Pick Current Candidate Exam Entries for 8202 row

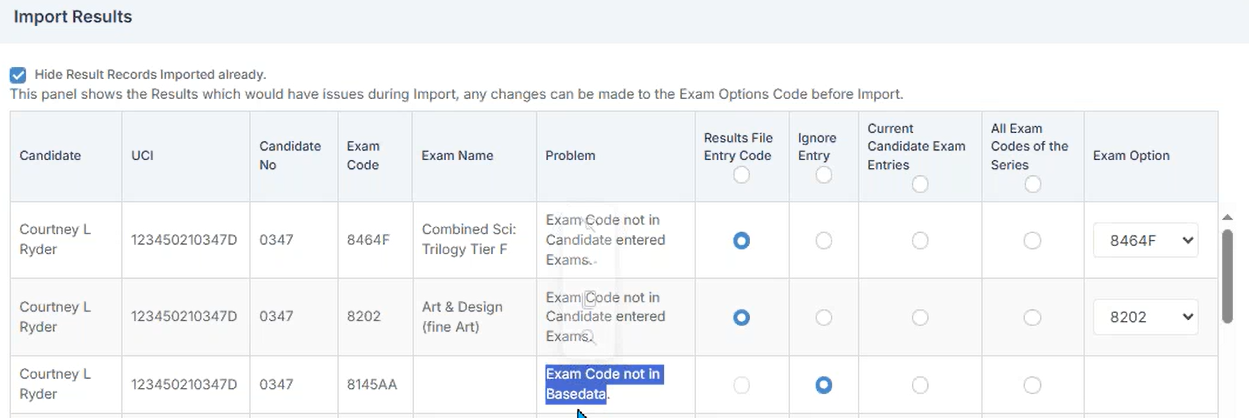920,317
